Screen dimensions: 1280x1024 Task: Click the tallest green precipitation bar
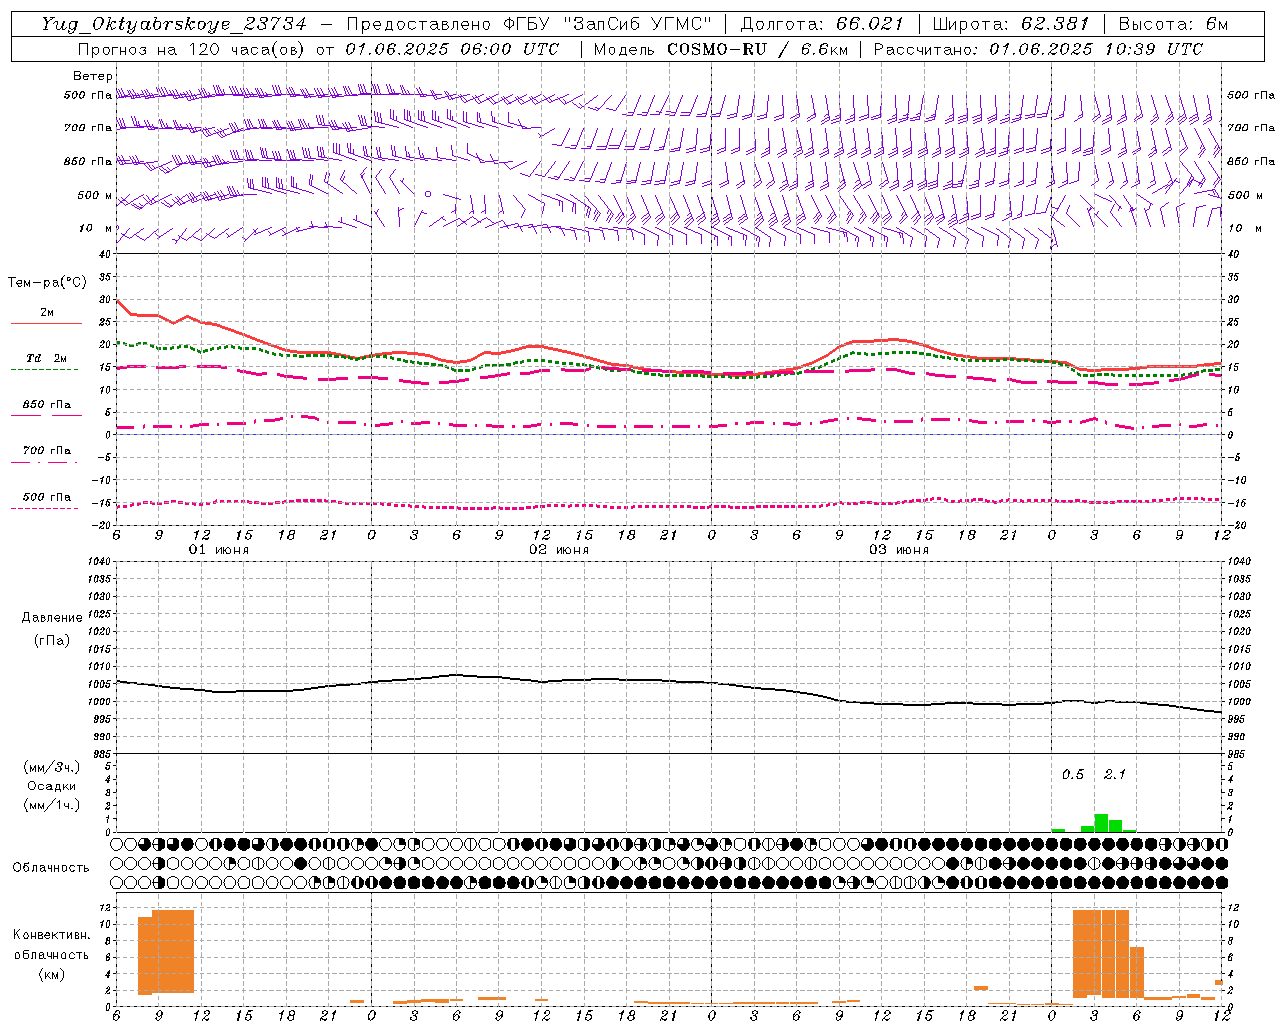(x=1101, y=823)
